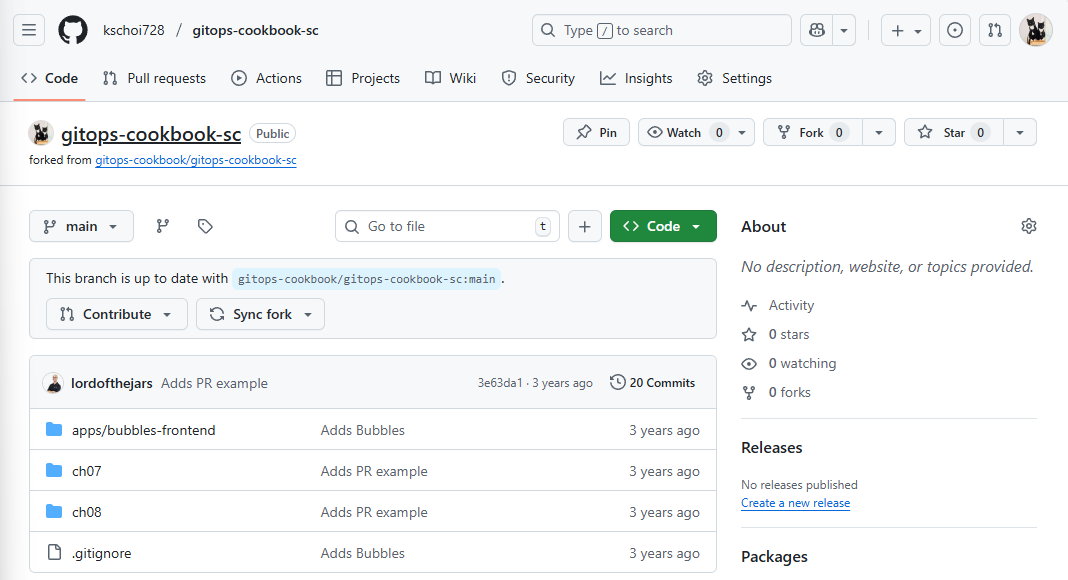Viewport: 1068px width, 580px height.
Task: Open the Releases heading link
Action: pyautogui.click(x=772, y=447)
